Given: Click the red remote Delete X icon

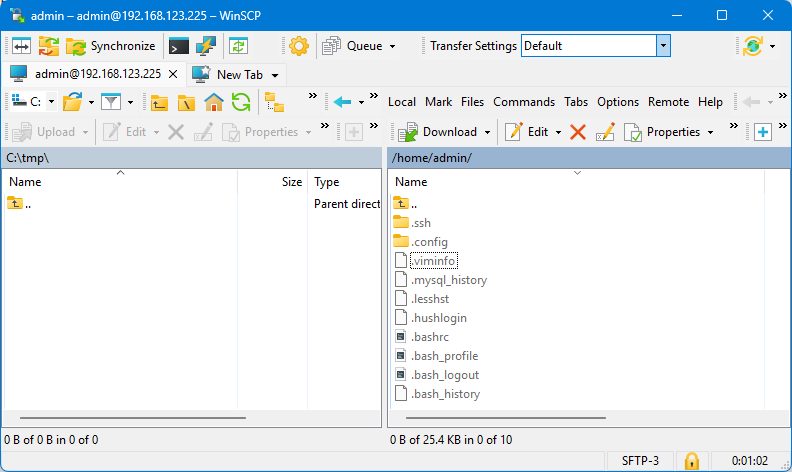Looking at the screenshot, I should [578, 132].
